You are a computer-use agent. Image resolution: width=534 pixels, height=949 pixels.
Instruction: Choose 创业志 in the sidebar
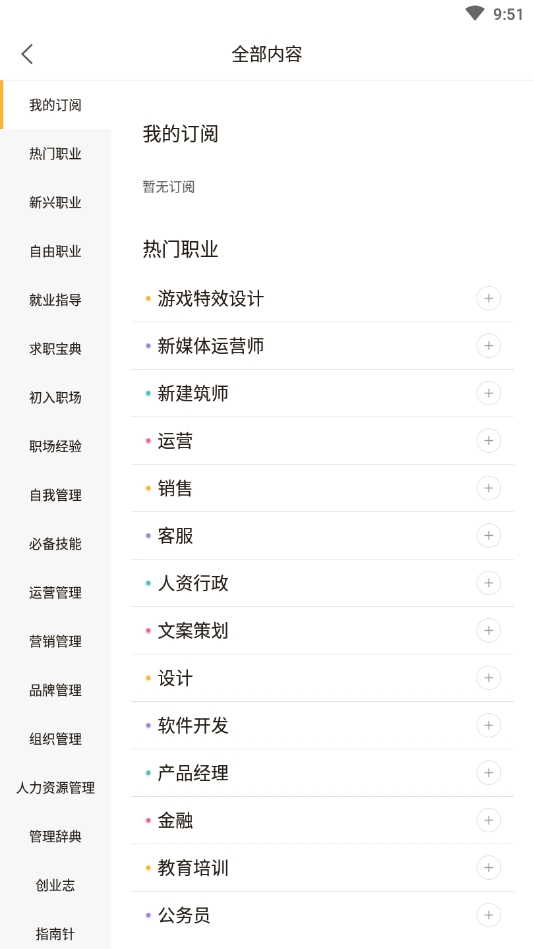coord(55,885)
